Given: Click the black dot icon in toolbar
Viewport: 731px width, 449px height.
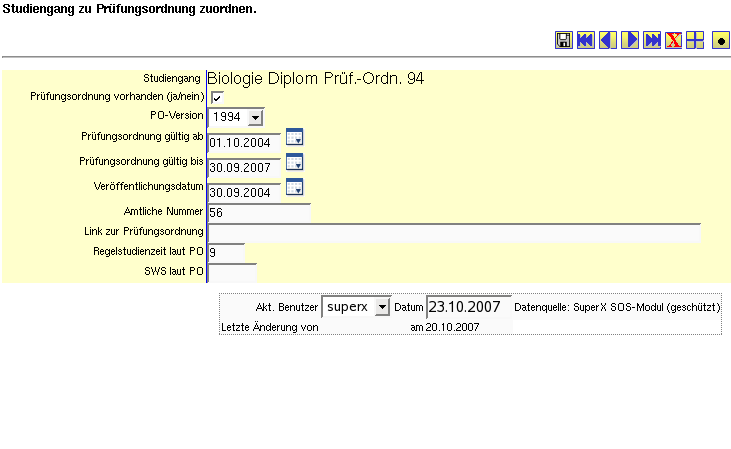Looking at the screenshot, I should (x=720, y=40).
